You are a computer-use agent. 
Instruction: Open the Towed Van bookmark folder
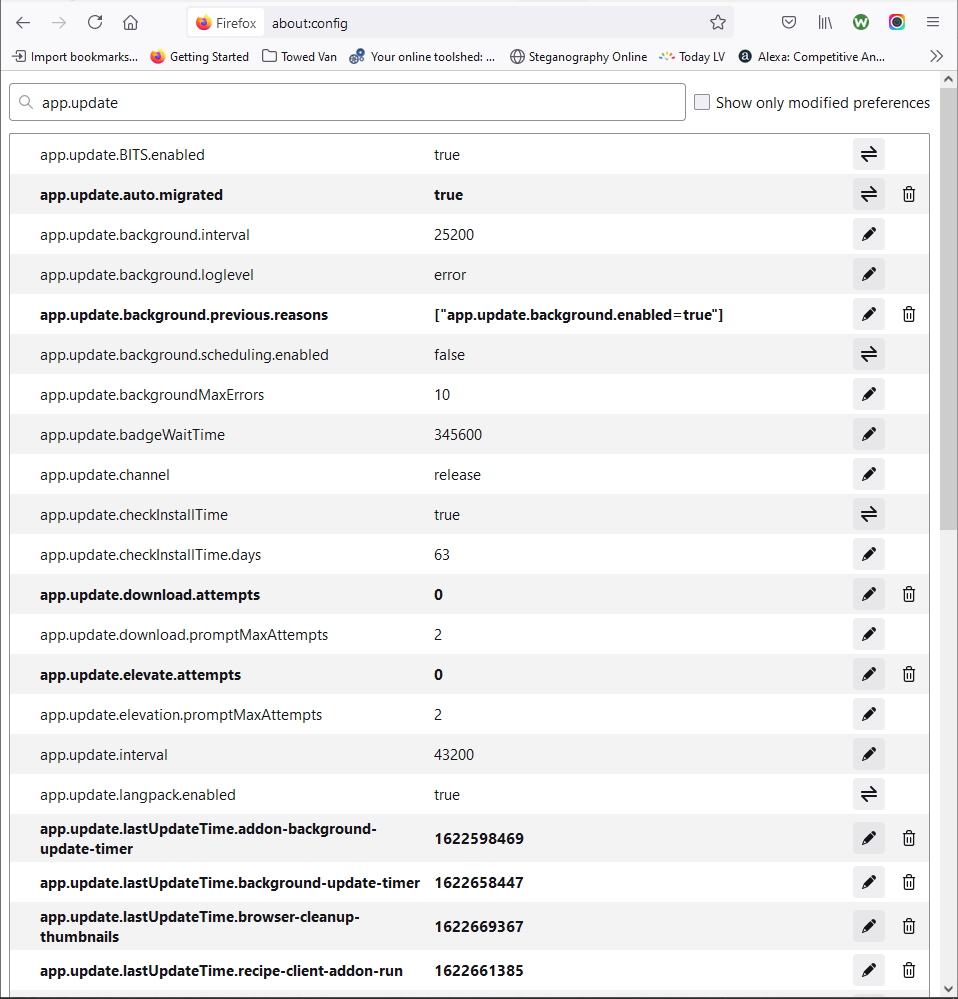pyautogui.click(x=299, y=57)
